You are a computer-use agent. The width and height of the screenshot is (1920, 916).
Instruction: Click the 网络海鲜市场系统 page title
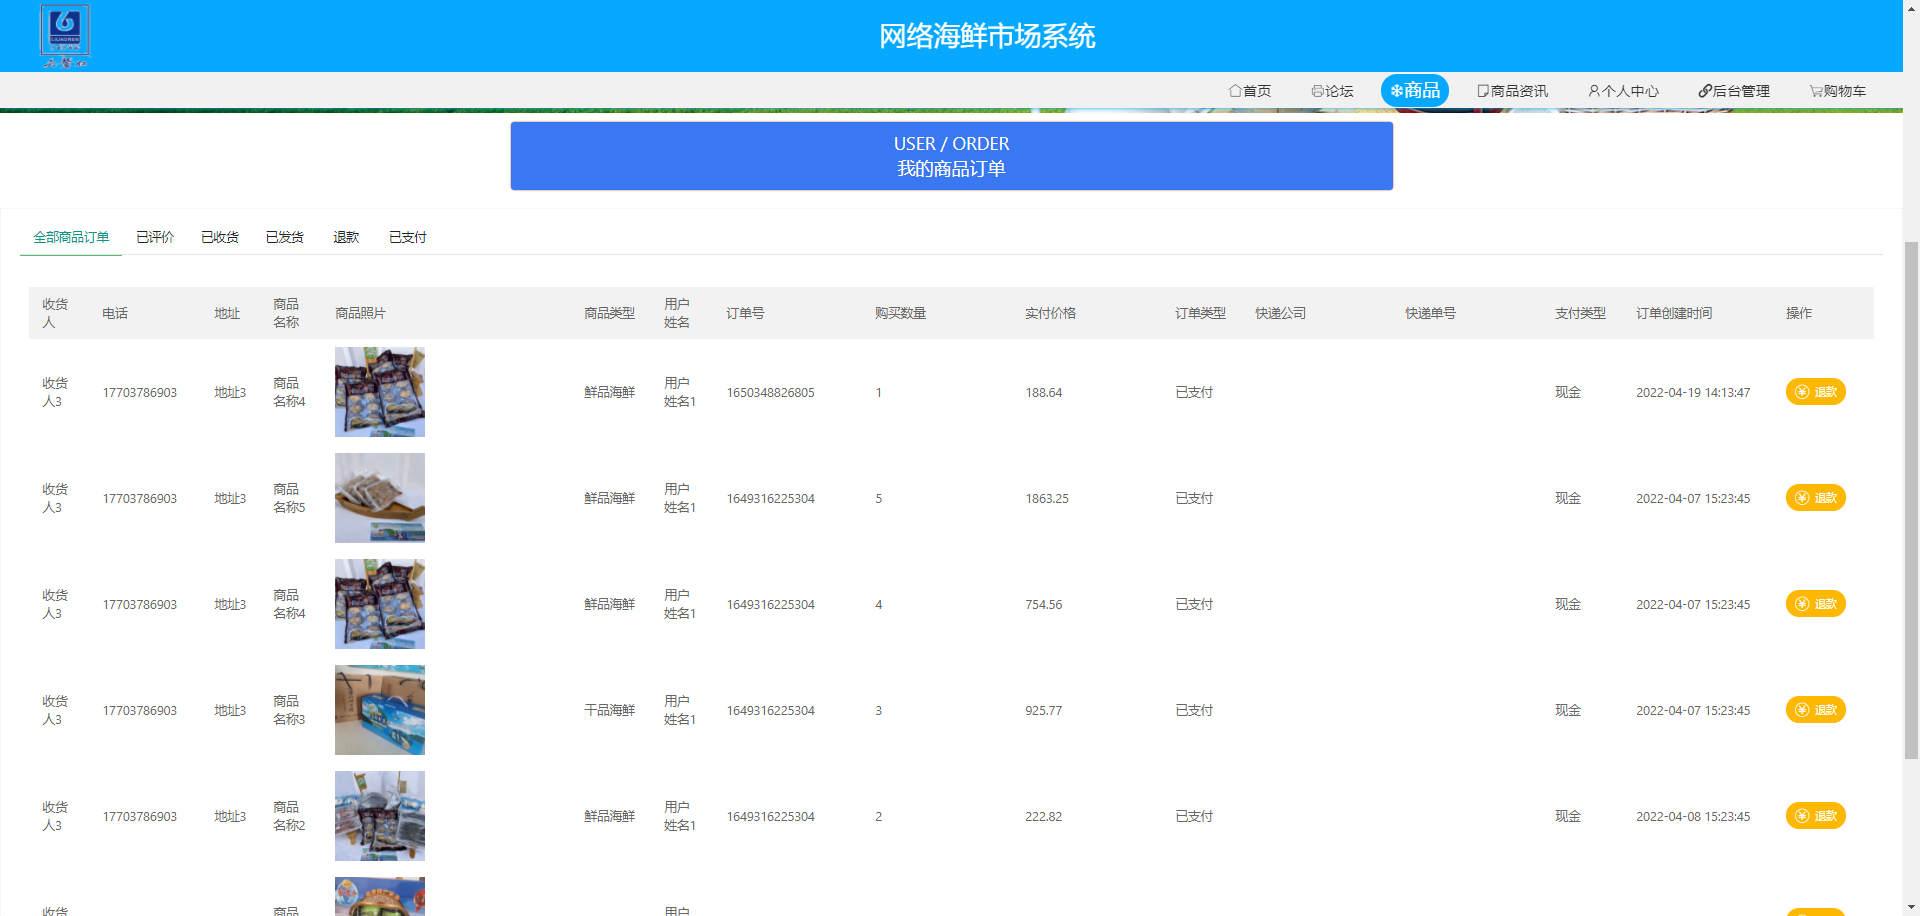[x=987, y=36]
